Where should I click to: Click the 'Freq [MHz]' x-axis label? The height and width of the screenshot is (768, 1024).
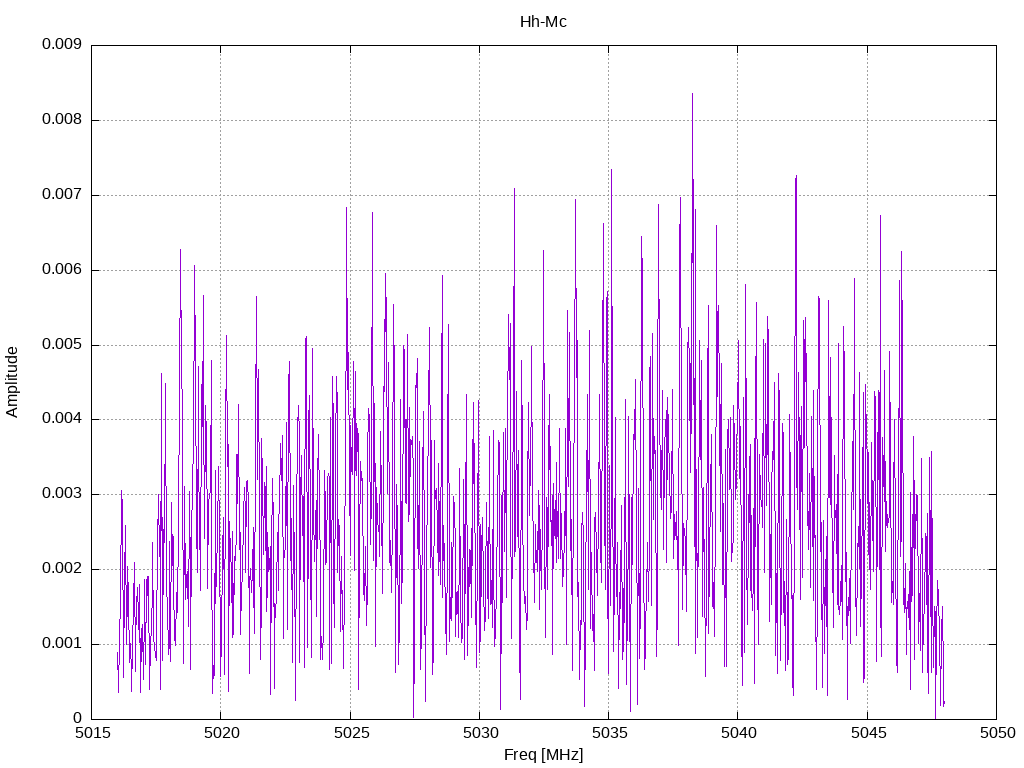pos(543,755)
